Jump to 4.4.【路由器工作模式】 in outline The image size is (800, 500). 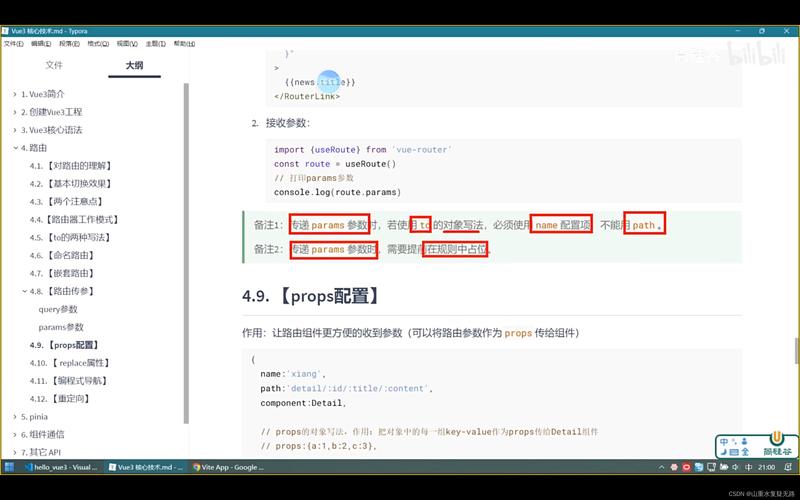tap(74, 219)
